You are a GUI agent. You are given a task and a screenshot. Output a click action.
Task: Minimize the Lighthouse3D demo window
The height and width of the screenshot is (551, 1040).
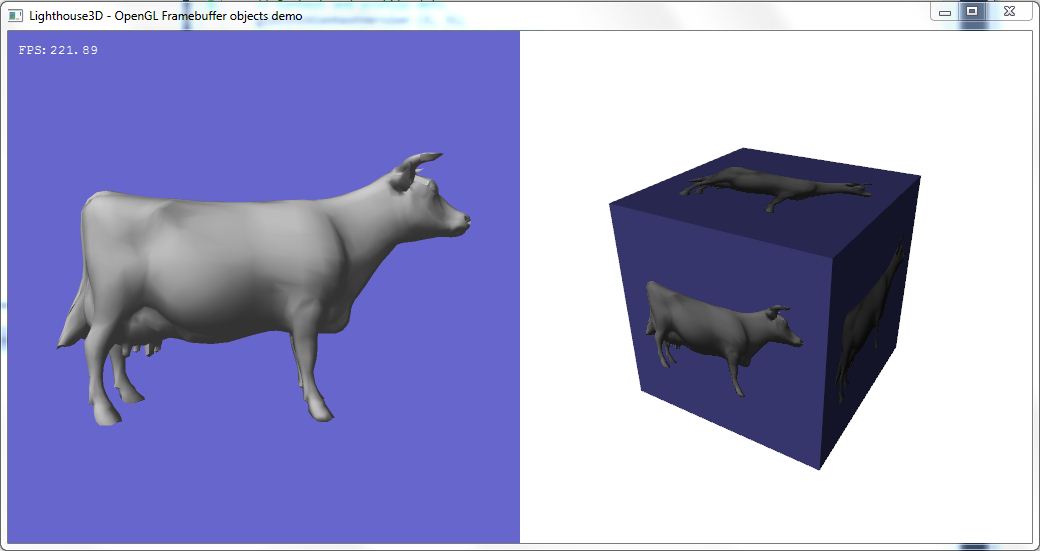pyautogui.click(x=945, y=12)
